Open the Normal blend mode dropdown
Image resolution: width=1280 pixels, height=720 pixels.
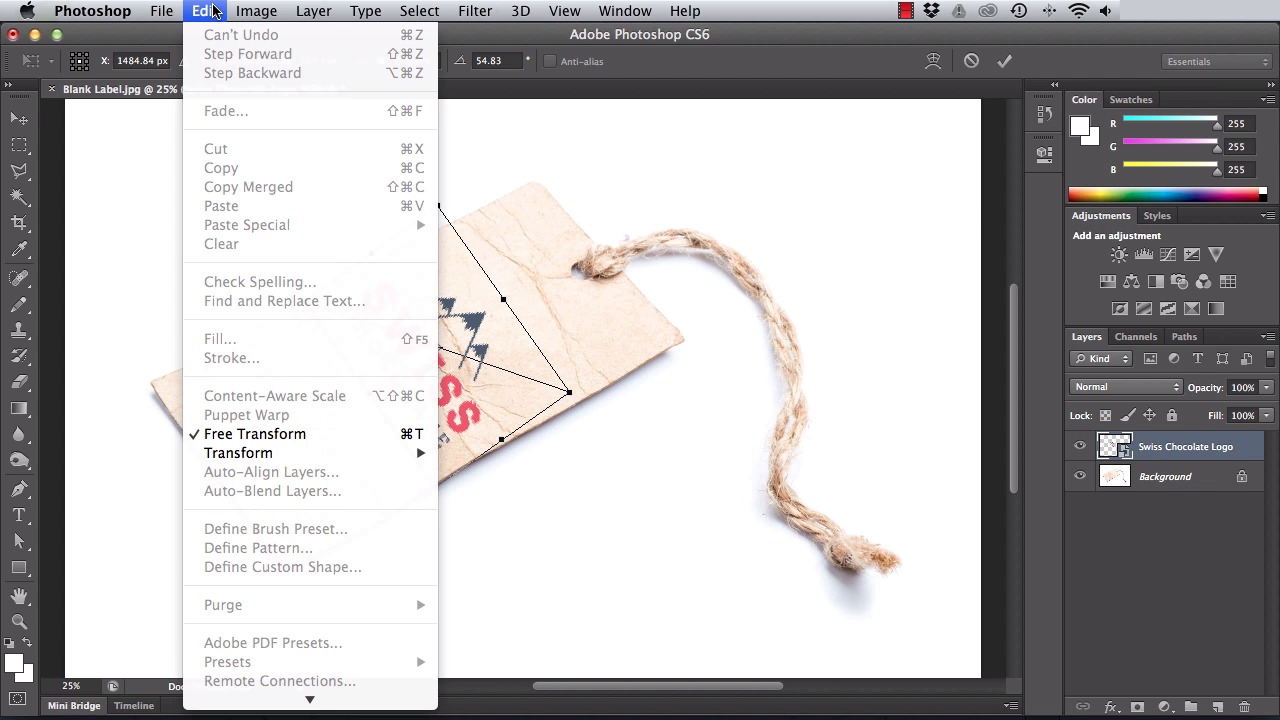[x=1126, y=388]
